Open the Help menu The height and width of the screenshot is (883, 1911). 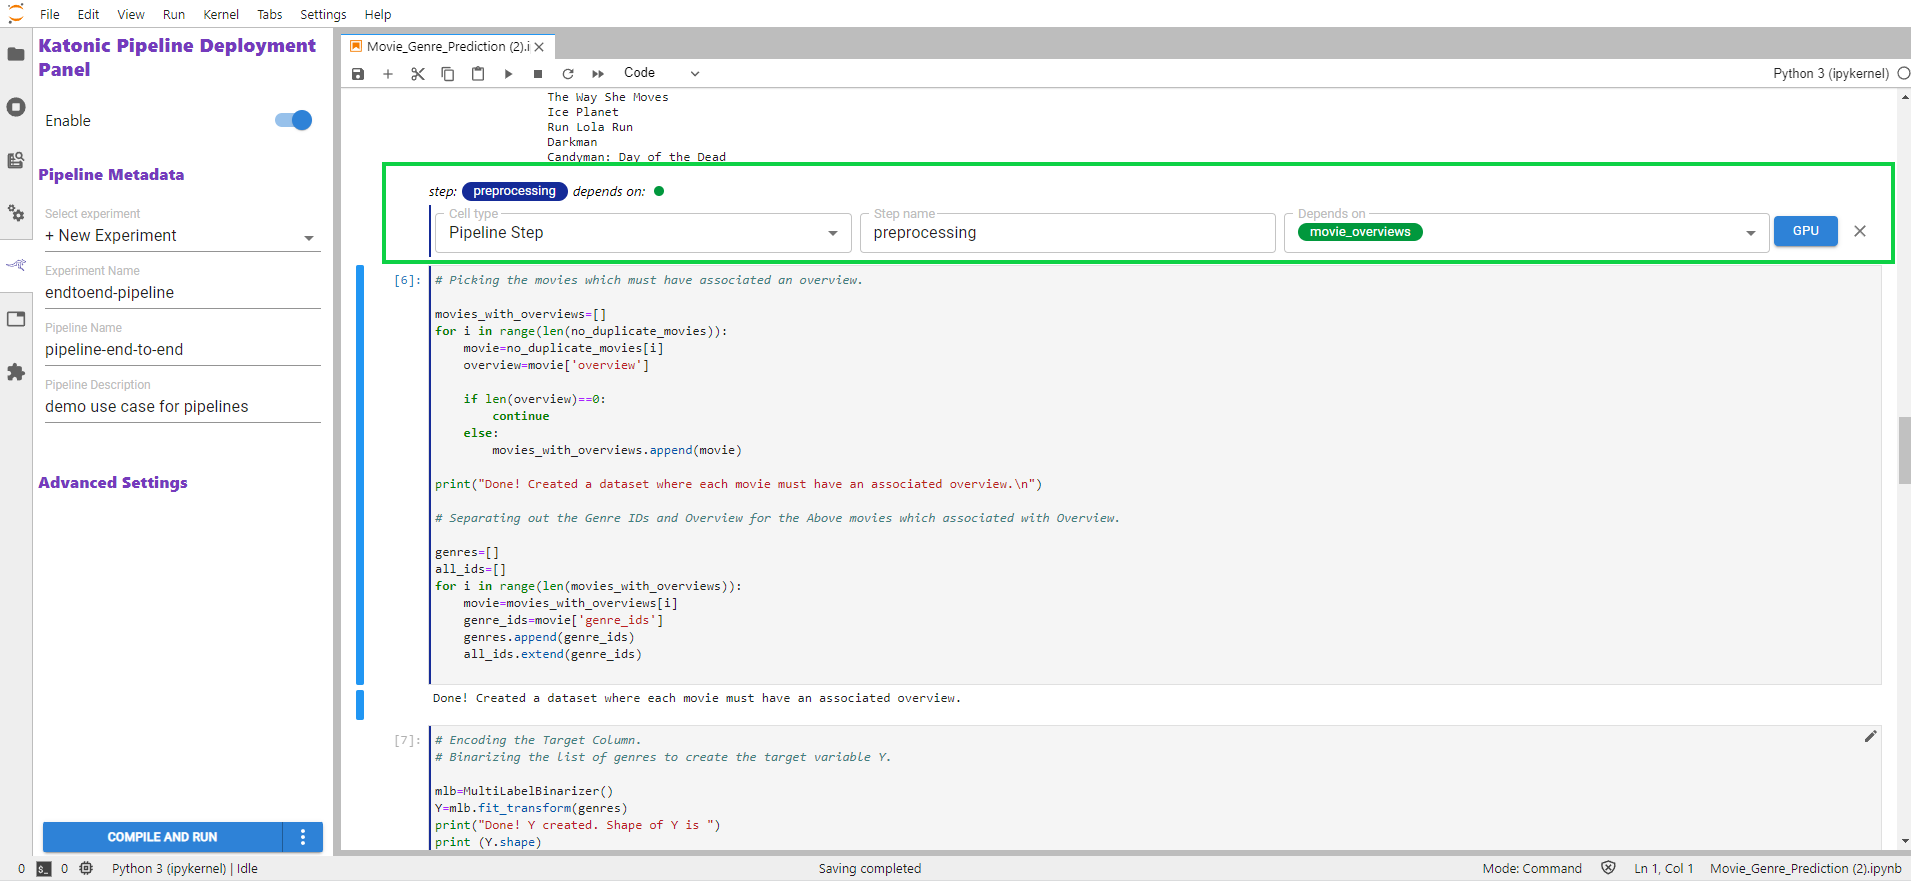coord(378,14)
